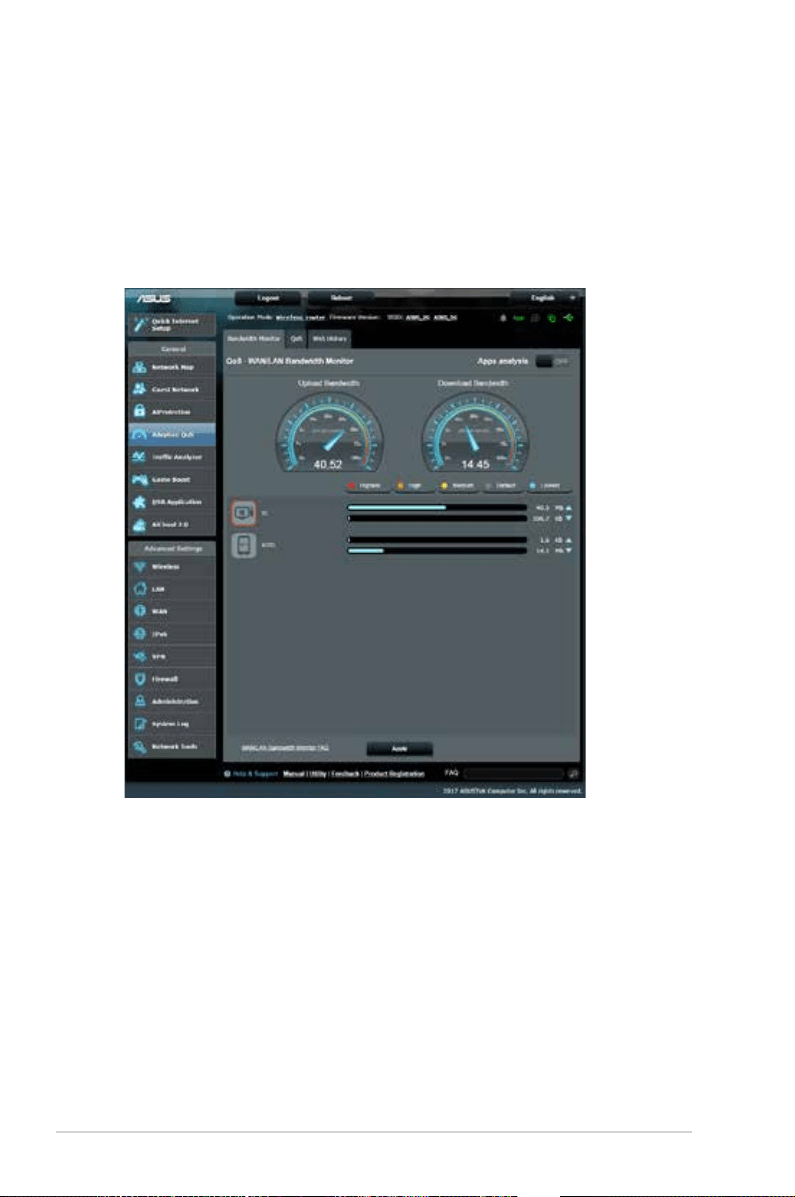The width and height of the screenshot is (795, 1197).
Task: Open Firewall shield icon settings
Action: 140,679
